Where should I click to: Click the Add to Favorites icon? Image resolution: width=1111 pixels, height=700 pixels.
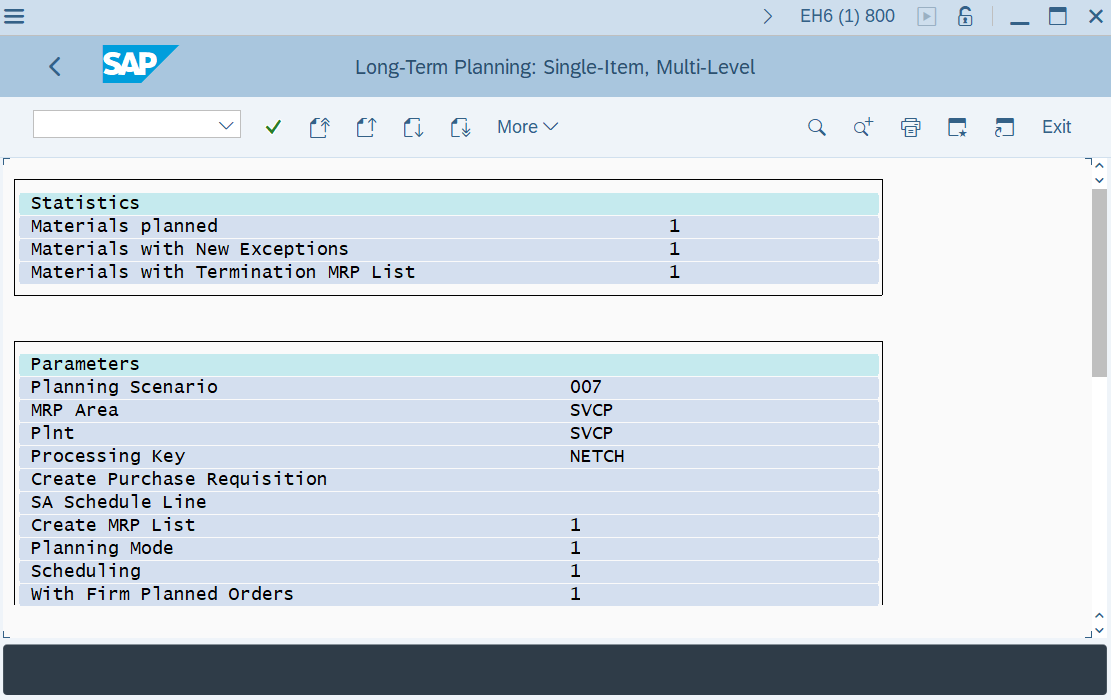tap(956, 127)
